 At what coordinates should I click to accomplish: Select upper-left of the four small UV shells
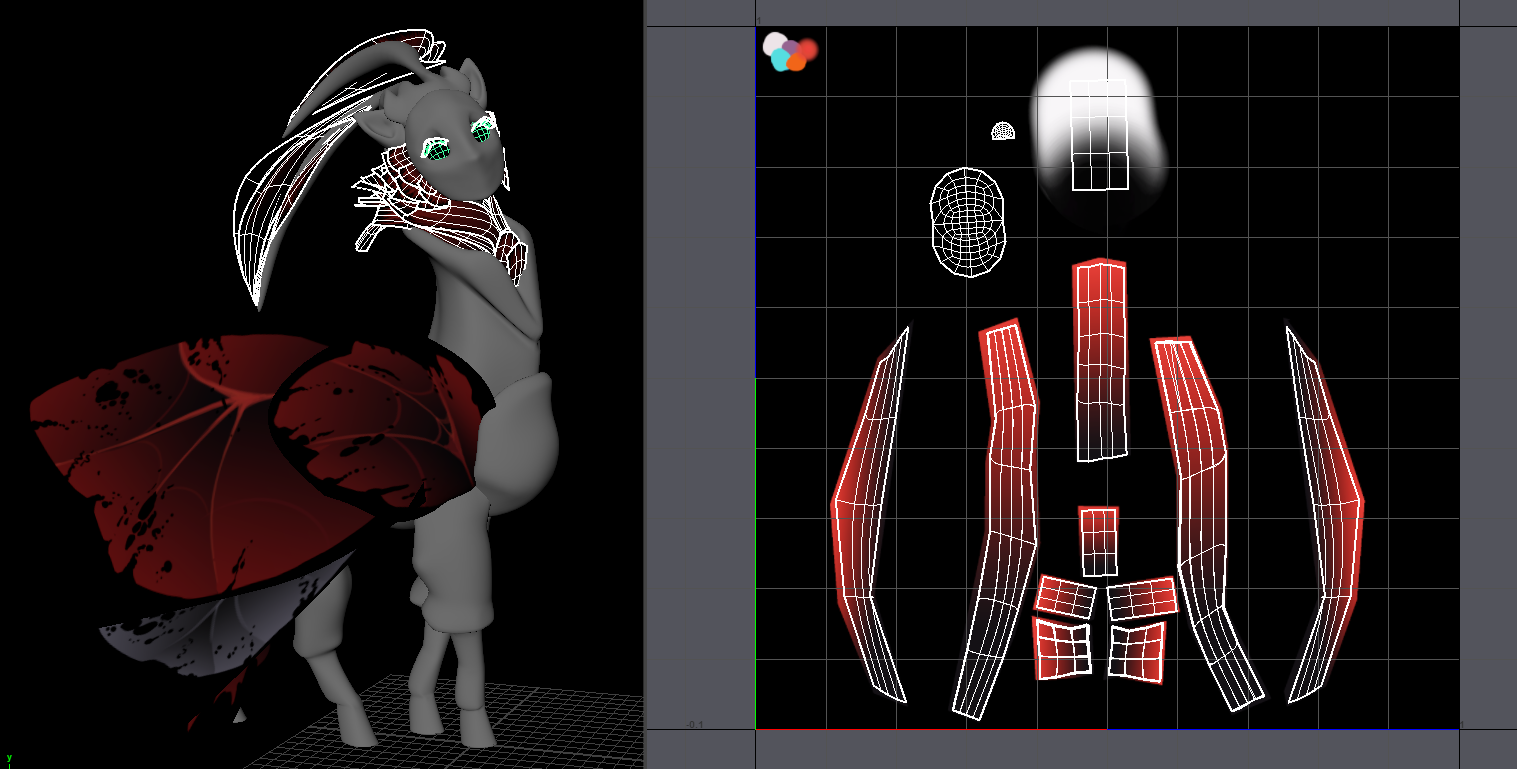(x=1066, y=596)
